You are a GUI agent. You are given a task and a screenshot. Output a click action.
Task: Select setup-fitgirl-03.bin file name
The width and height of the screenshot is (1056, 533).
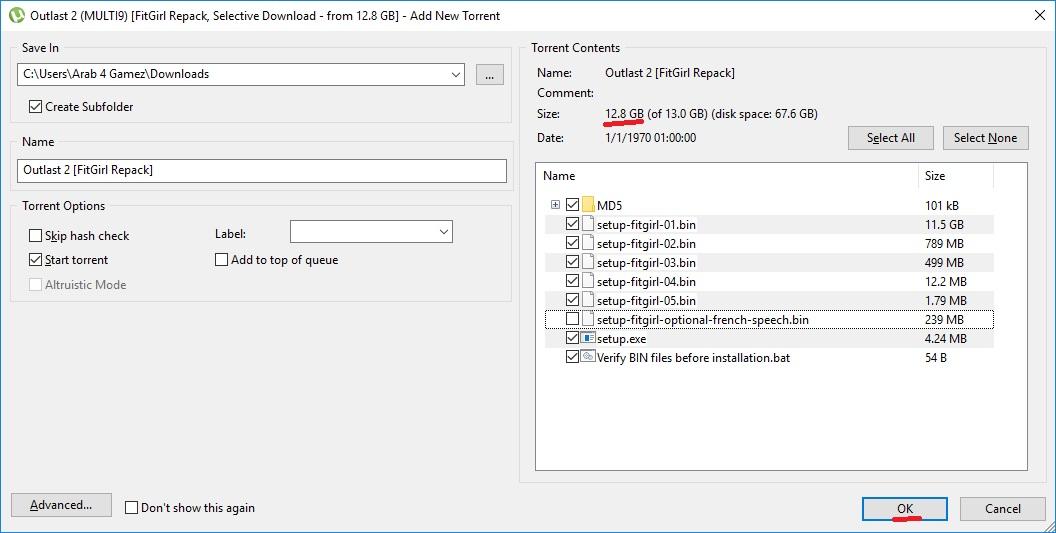coord(646,262)
